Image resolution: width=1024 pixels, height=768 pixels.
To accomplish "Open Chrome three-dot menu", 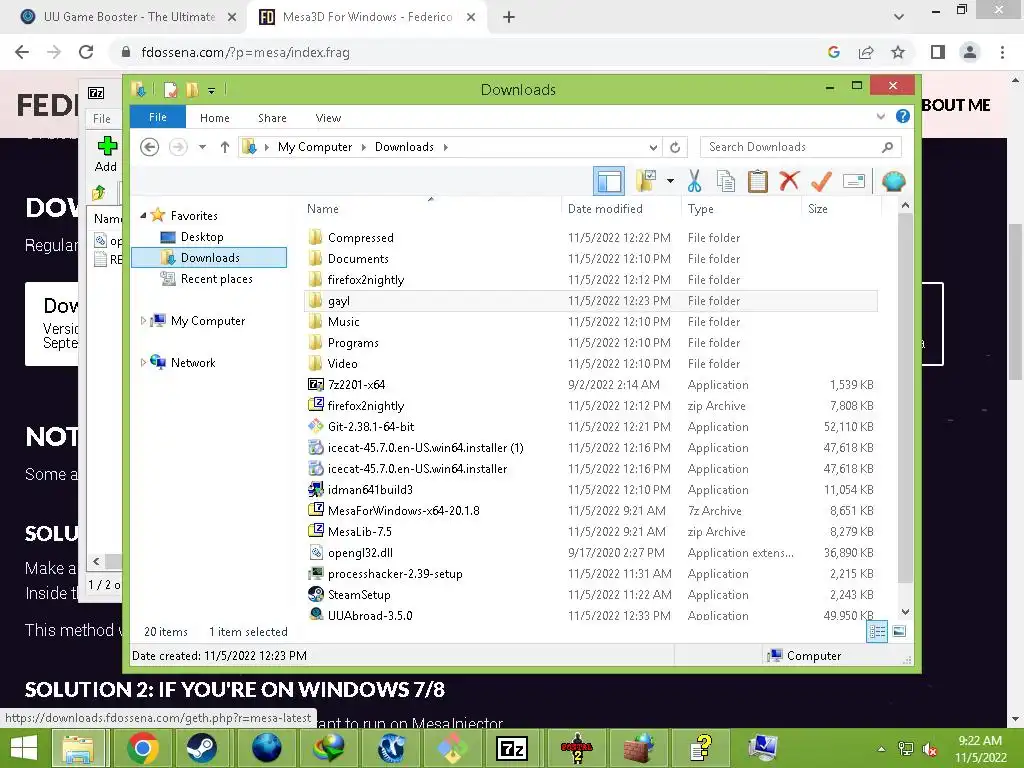I will click(1002, 52).
